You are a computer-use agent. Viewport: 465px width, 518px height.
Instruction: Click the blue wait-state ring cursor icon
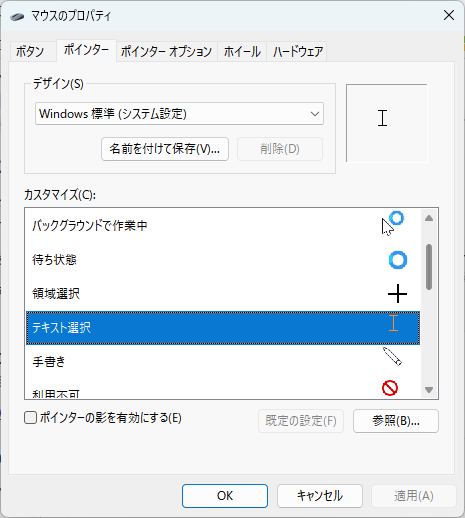tap(398, 260)
